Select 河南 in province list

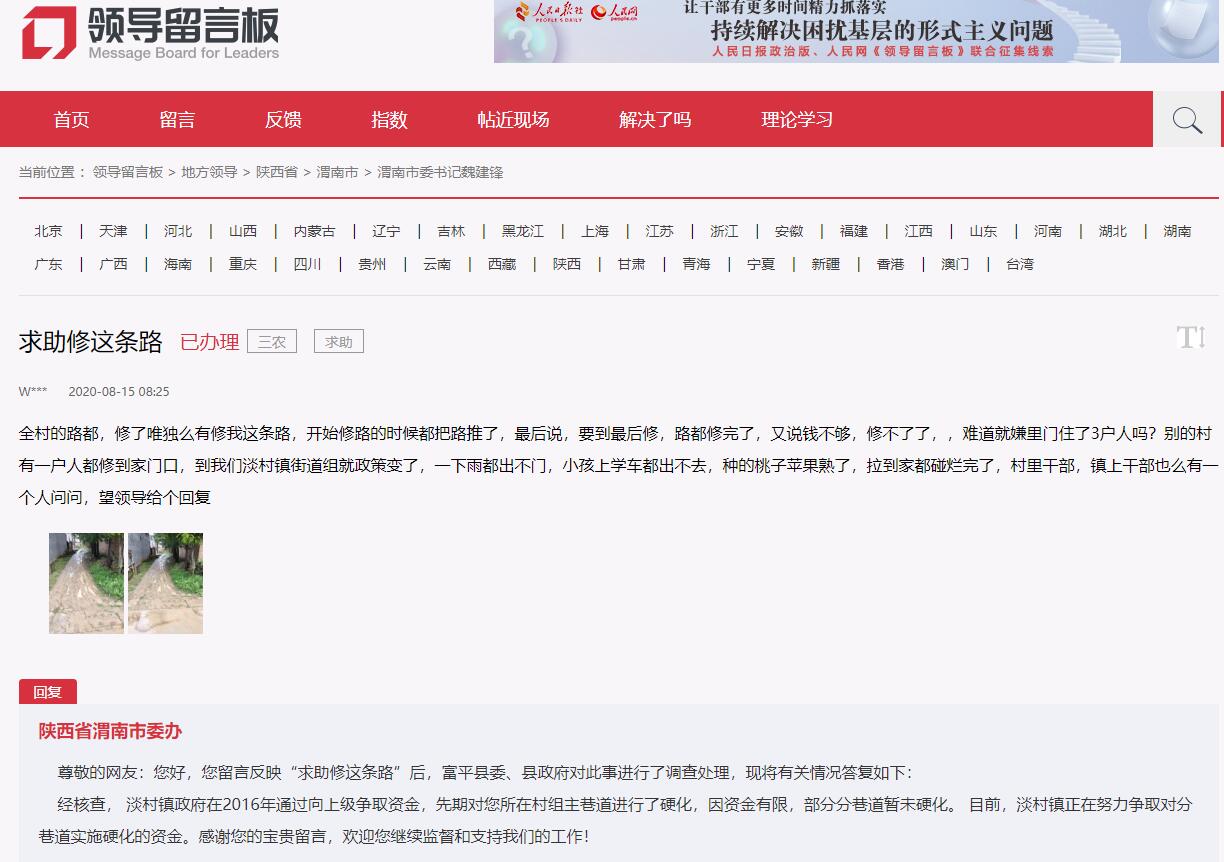tap(1048, 231)
